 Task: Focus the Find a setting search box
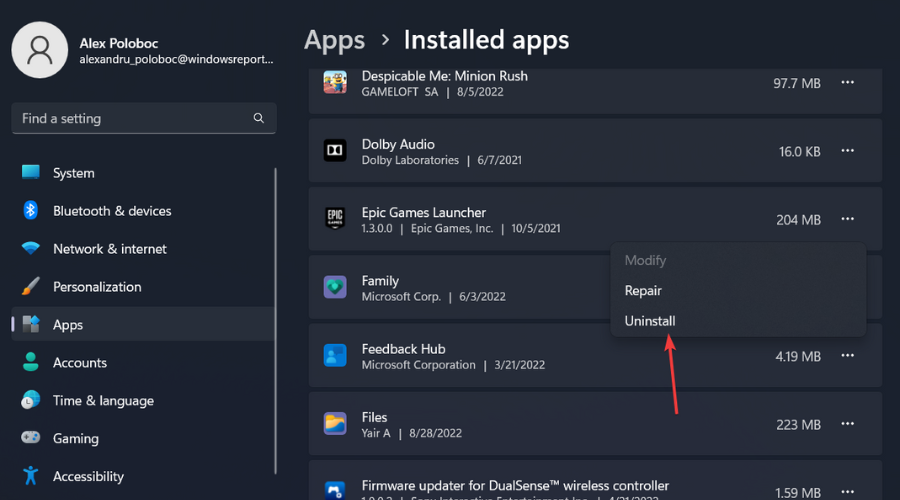pyautogui.click(x=143, y=118)
